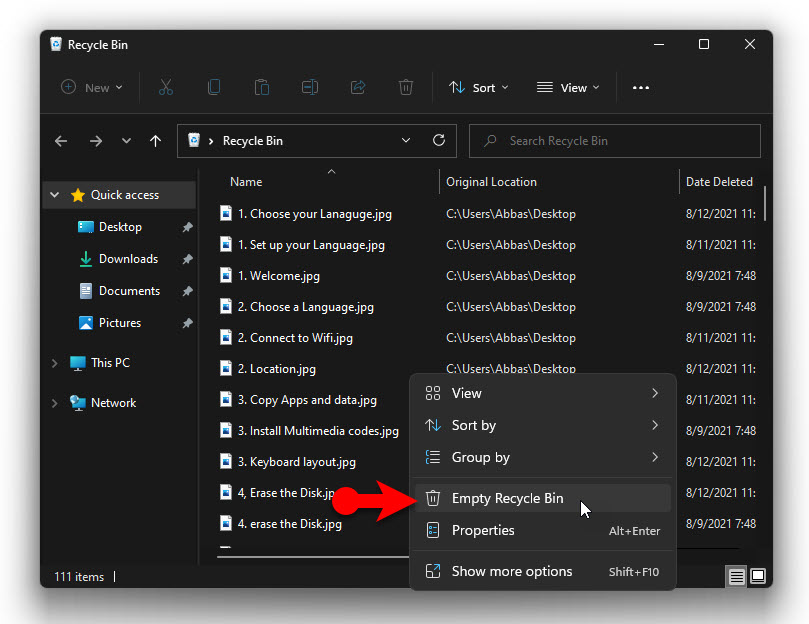Go up one folder level
Viewport: 809px width, 624px height.
(155, 141)
